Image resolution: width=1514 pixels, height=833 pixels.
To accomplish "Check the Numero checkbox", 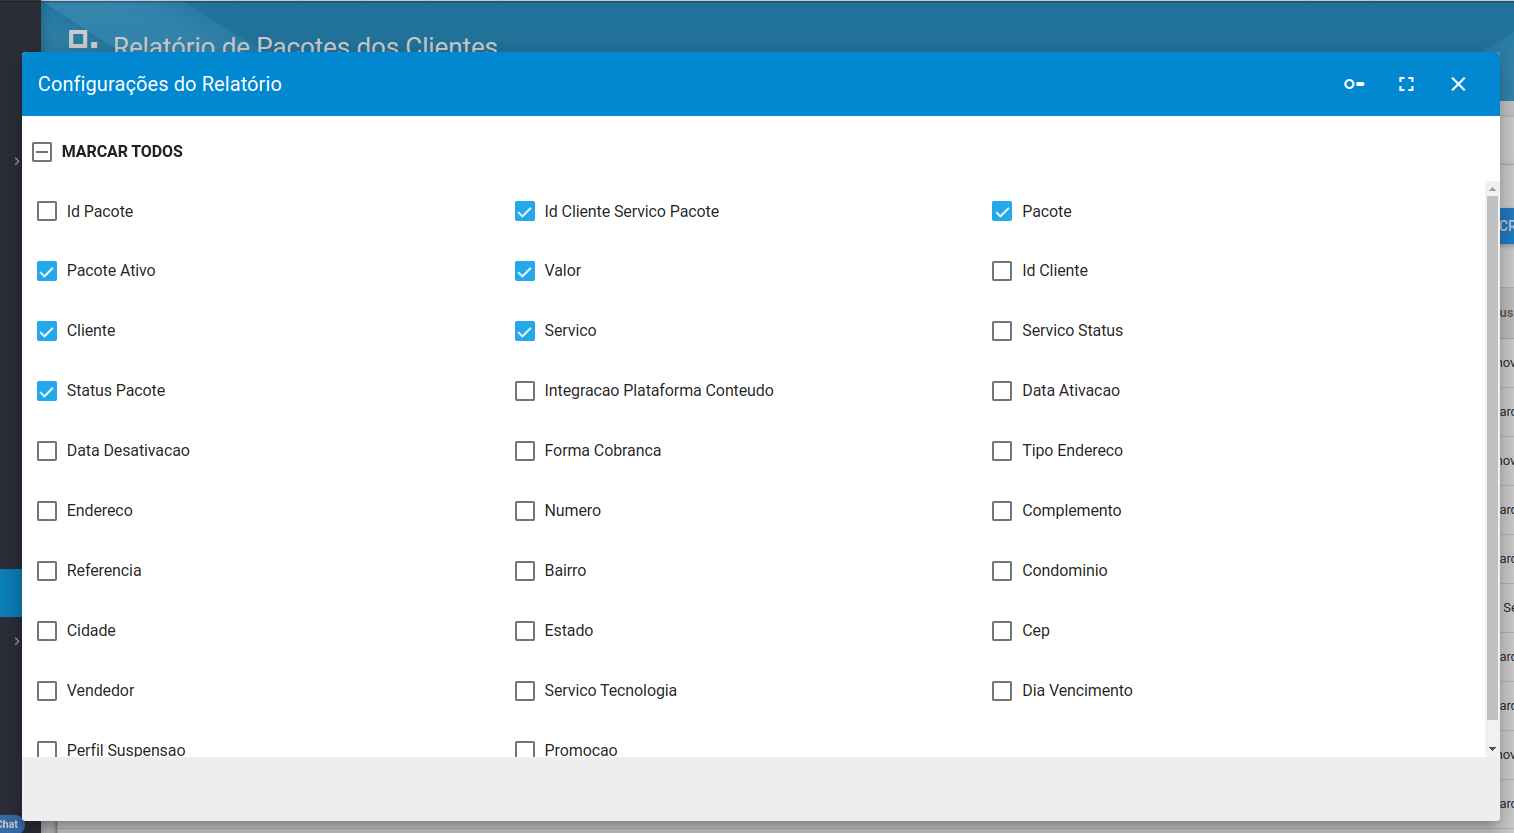I will [x=525, y=511].
